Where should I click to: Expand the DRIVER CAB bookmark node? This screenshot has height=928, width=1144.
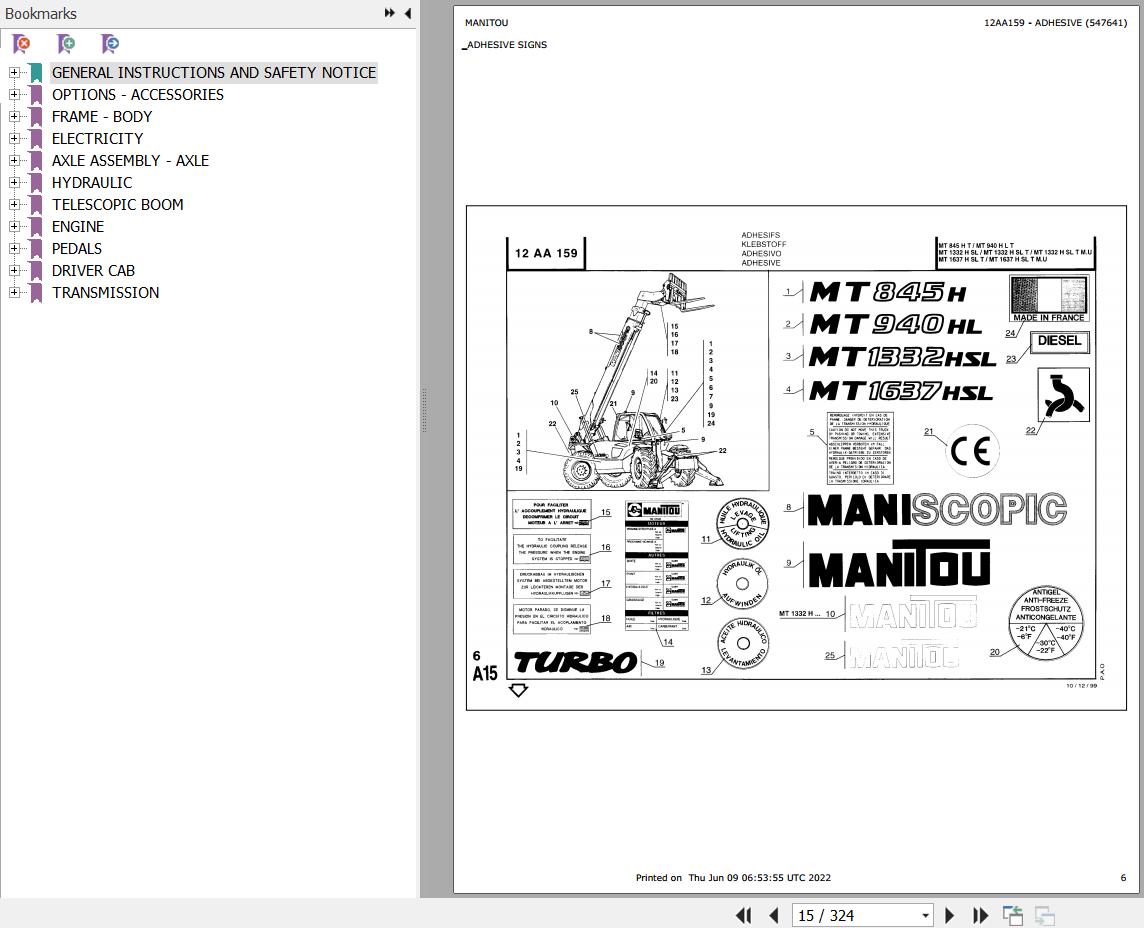point(14,270)
